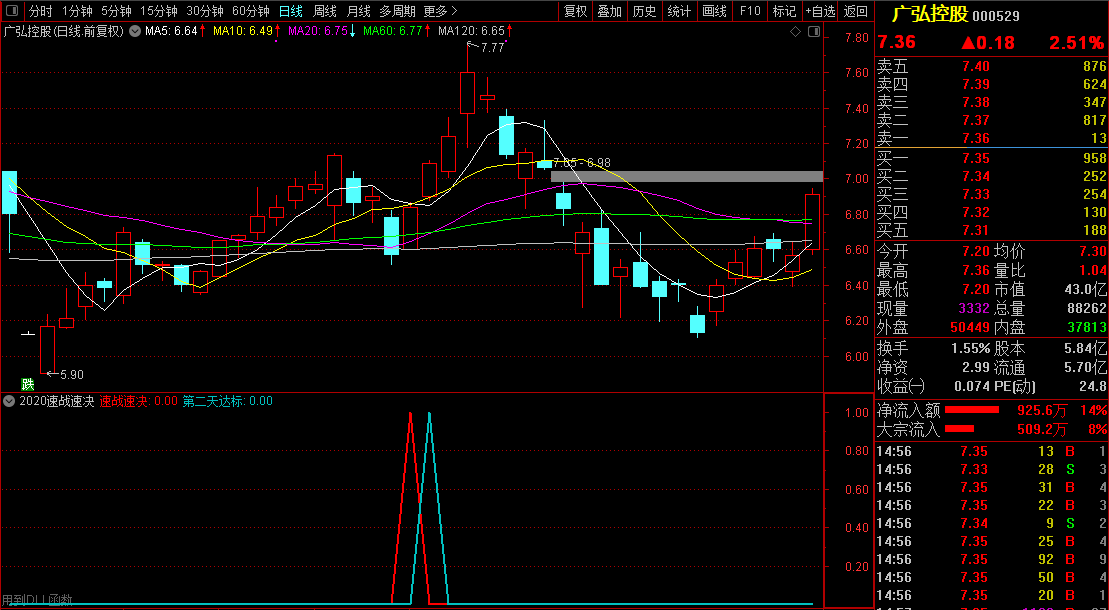
Task: Click the 返回 back button
Action: 856,11
